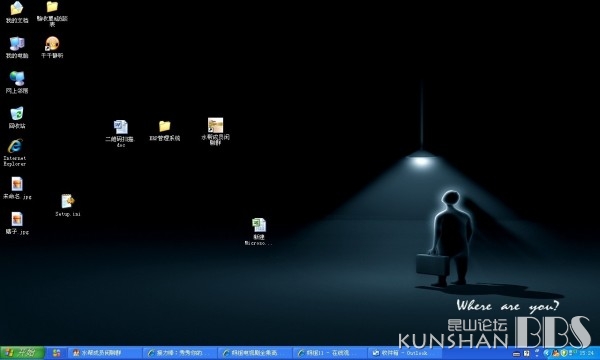Open the Start (开始) menu
The height and width of the screenshot is (360, 600).
click(x=22, y=352)
